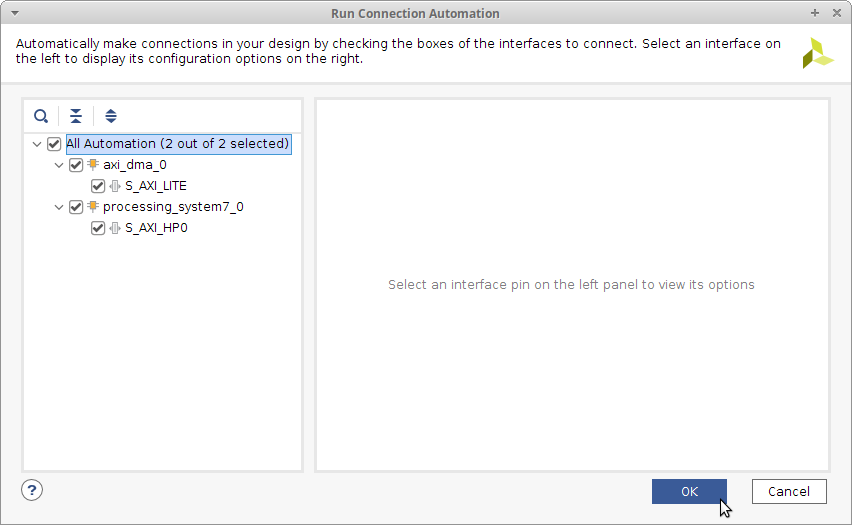Uncheck the processing_system7_0 checkbox

tap(76, 207)
